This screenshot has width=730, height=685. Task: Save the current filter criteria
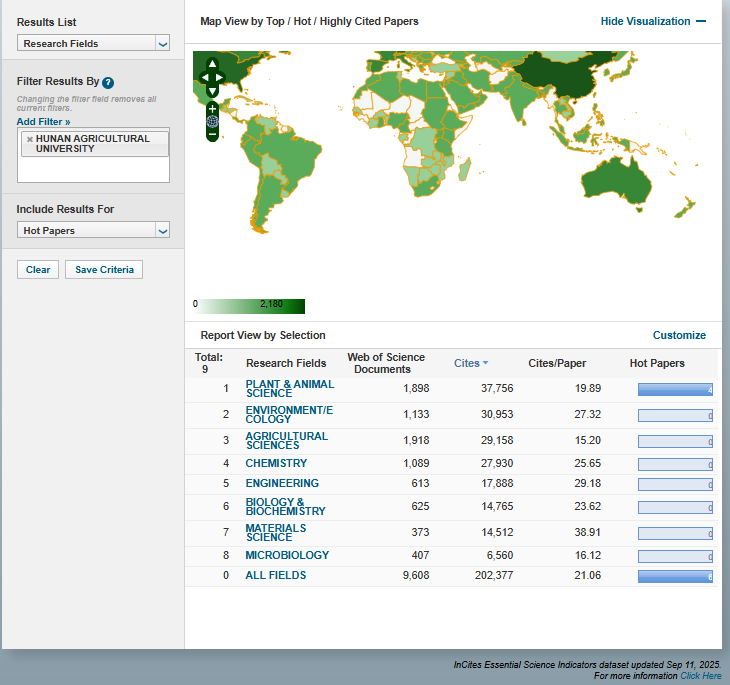[x=104, y=270]
